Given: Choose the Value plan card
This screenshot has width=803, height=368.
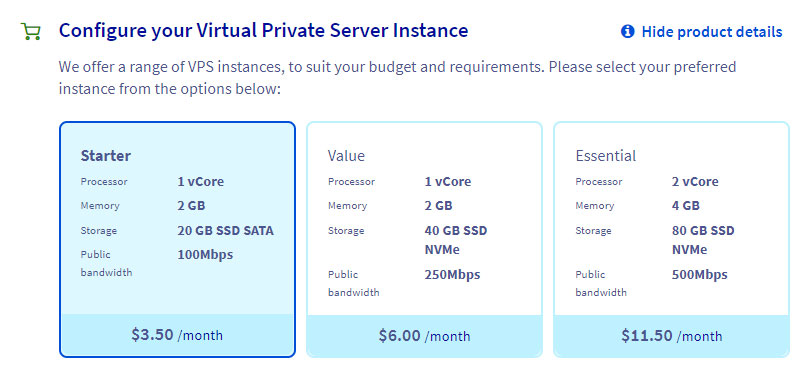Looking at the screenshot, I should point(424,239).
